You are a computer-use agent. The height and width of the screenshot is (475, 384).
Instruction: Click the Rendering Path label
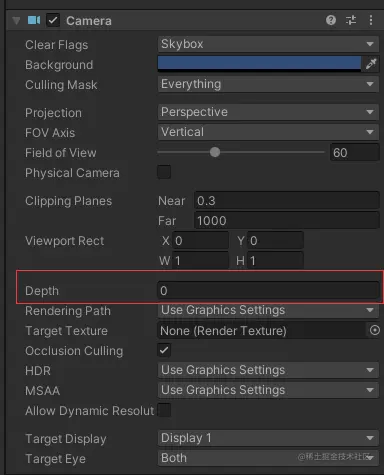(68, 311)
